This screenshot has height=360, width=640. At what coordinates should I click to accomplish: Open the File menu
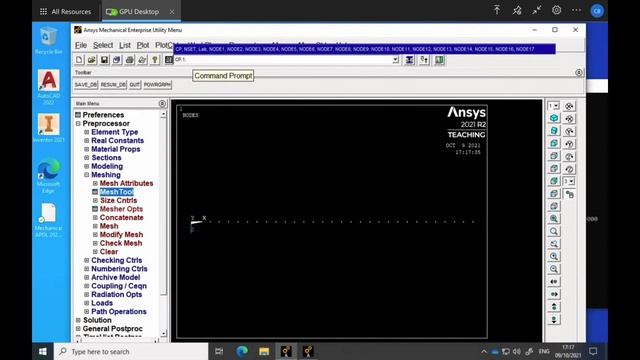coord(81,45)
